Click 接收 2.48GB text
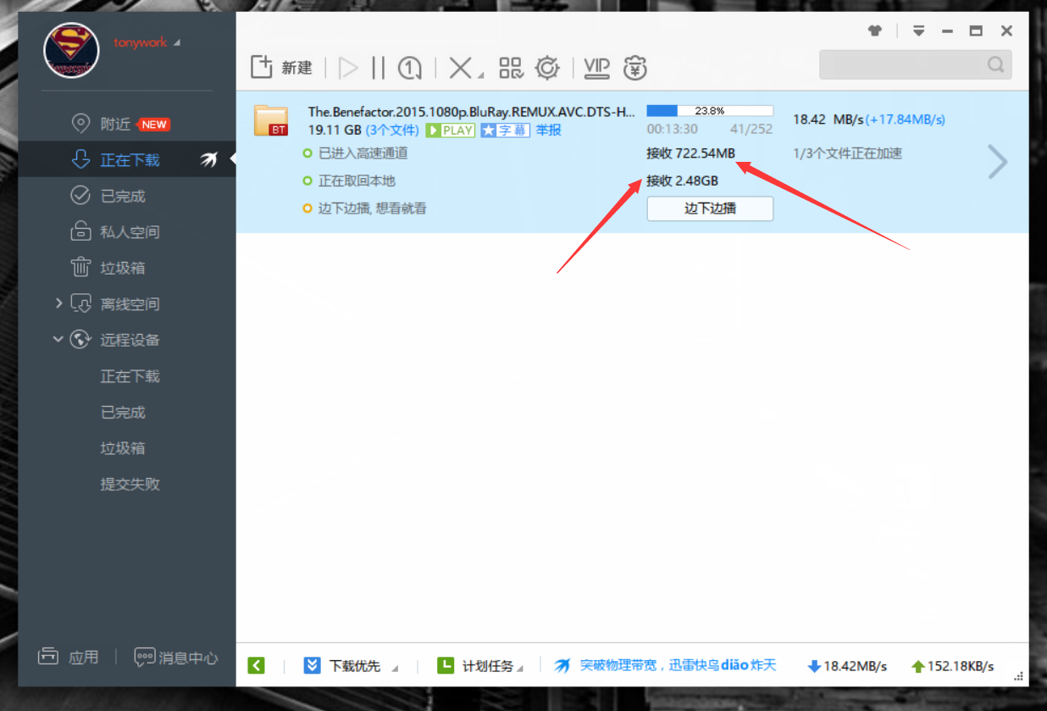Image resolution: width=1047 pixels, height=711 pixels. [682, 181]
